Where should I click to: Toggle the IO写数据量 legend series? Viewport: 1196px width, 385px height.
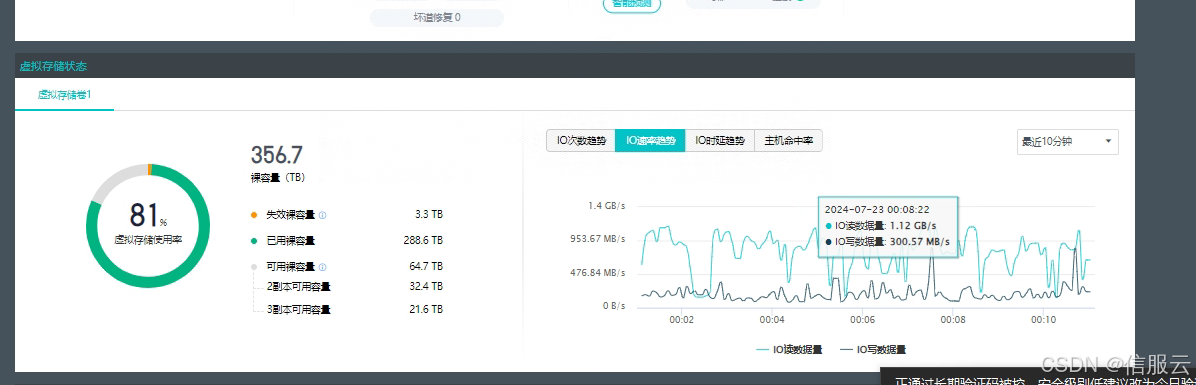point(873,350)
